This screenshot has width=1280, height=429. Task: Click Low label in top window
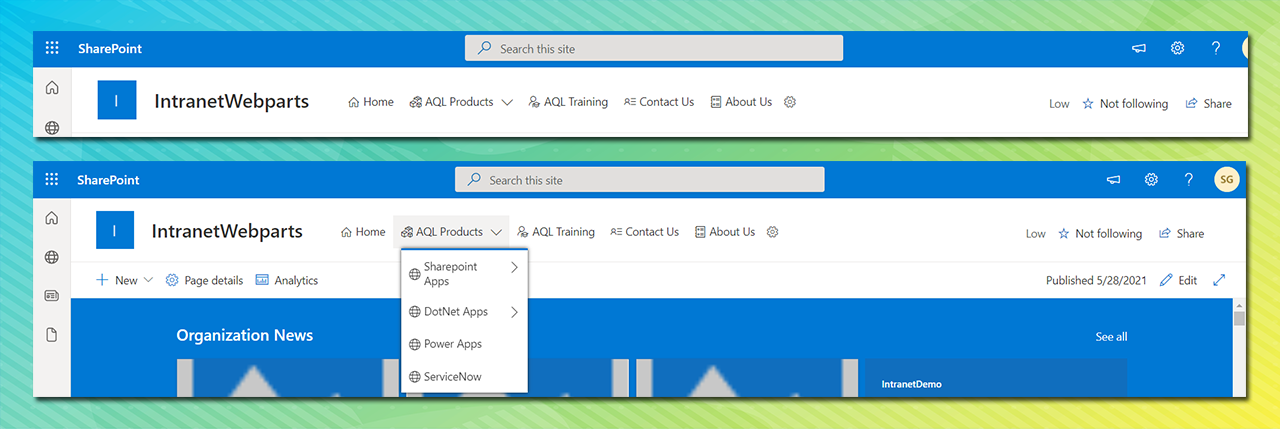1059,103
